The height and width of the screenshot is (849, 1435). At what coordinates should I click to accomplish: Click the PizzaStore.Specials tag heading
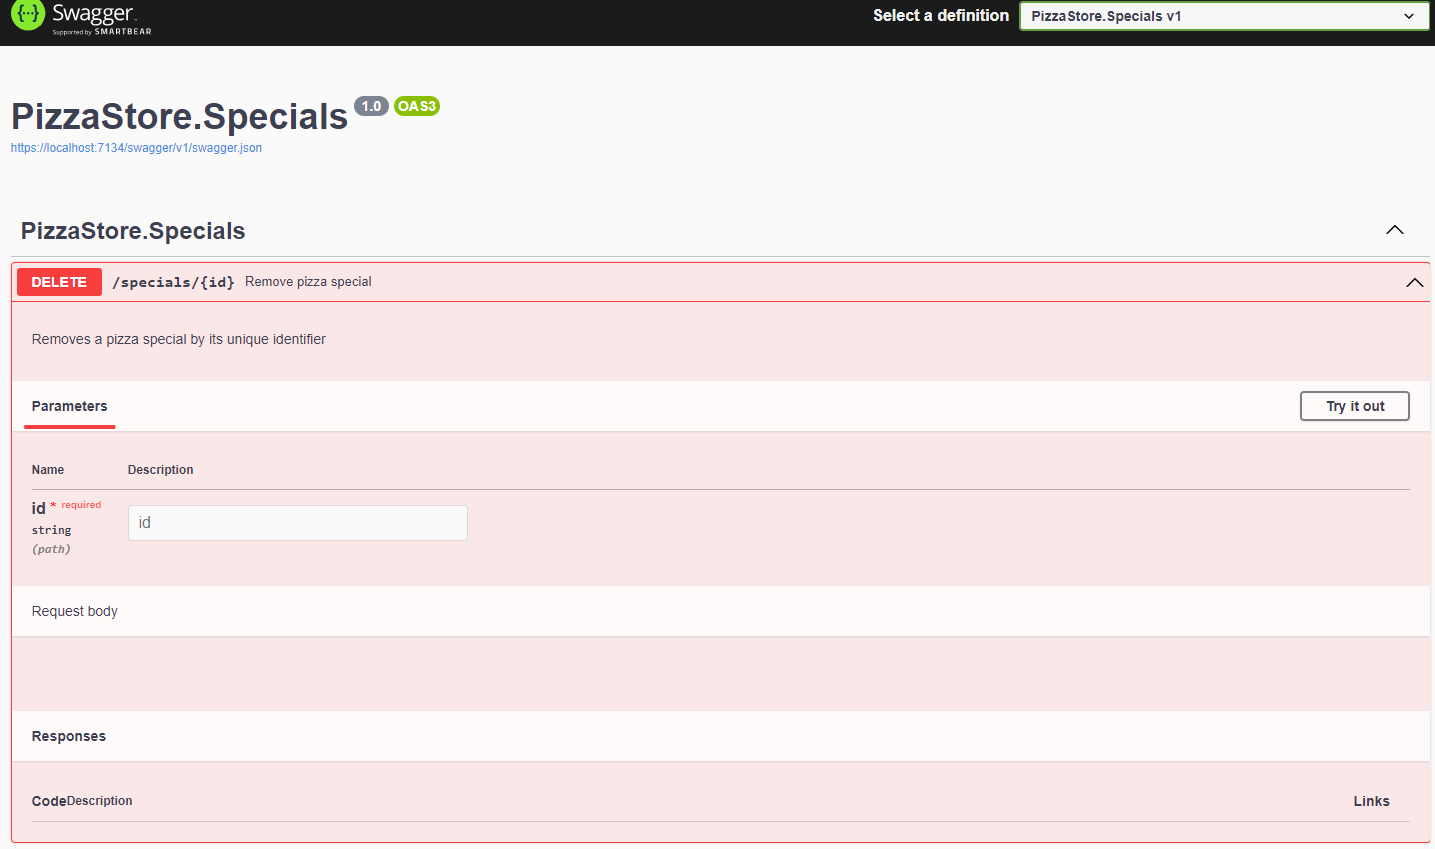(133, 231)
